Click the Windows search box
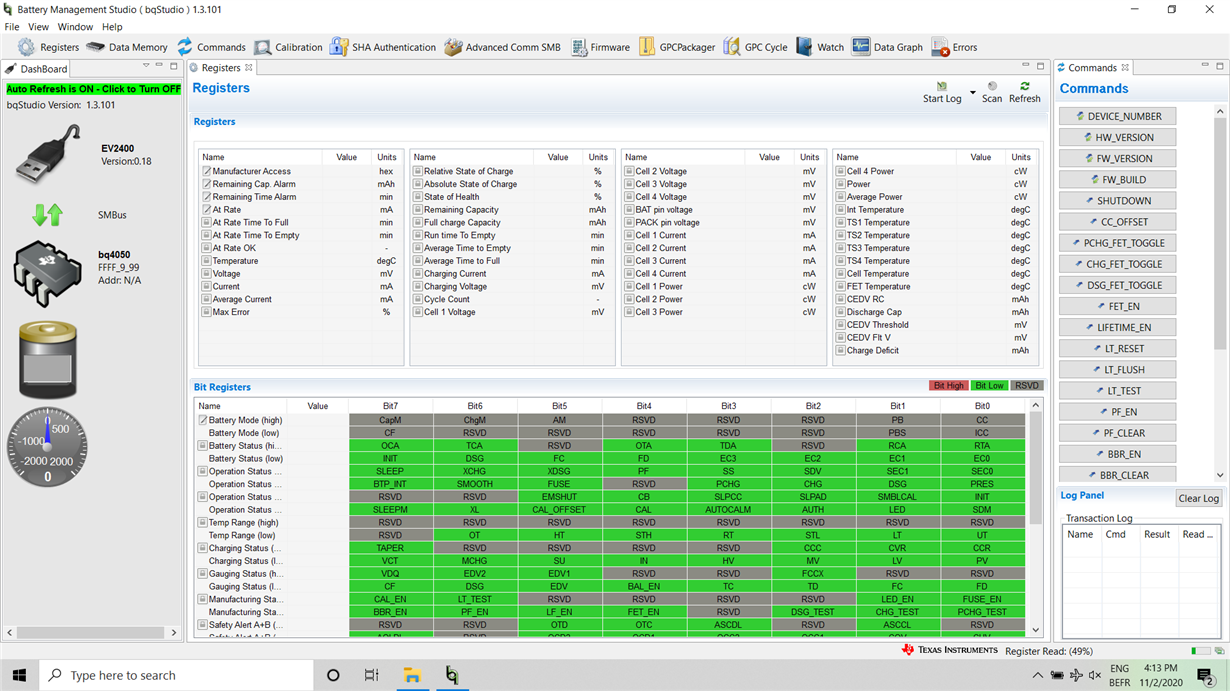This screenshot has width=1230, height=691. [177, 675]
